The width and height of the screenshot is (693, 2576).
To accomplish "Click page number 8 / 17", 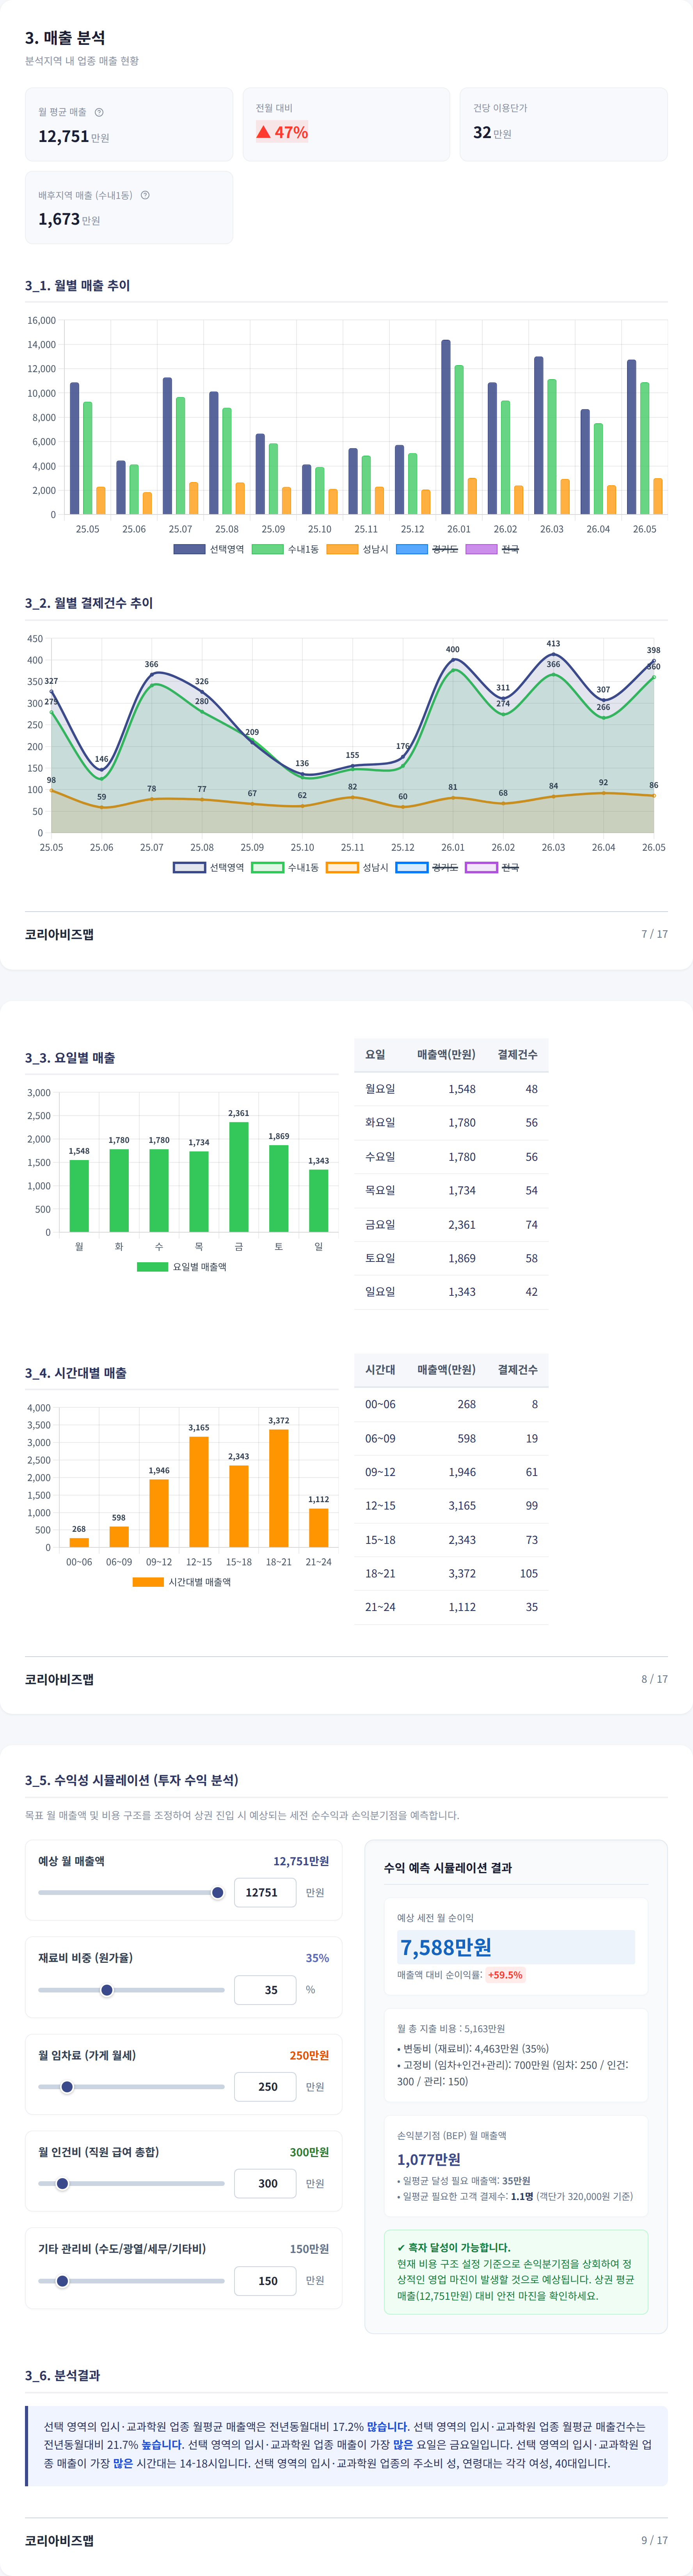I will [x=654, y=1679].
